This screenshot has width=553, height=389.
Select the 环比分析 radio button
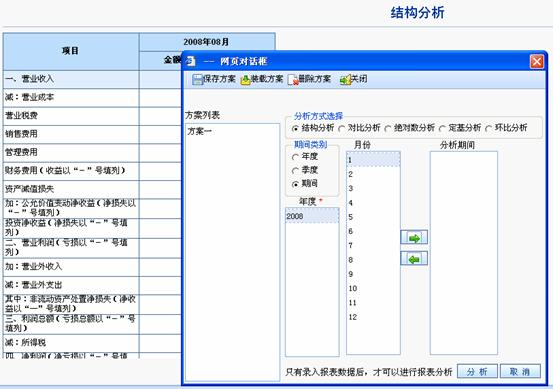(489, 129)
